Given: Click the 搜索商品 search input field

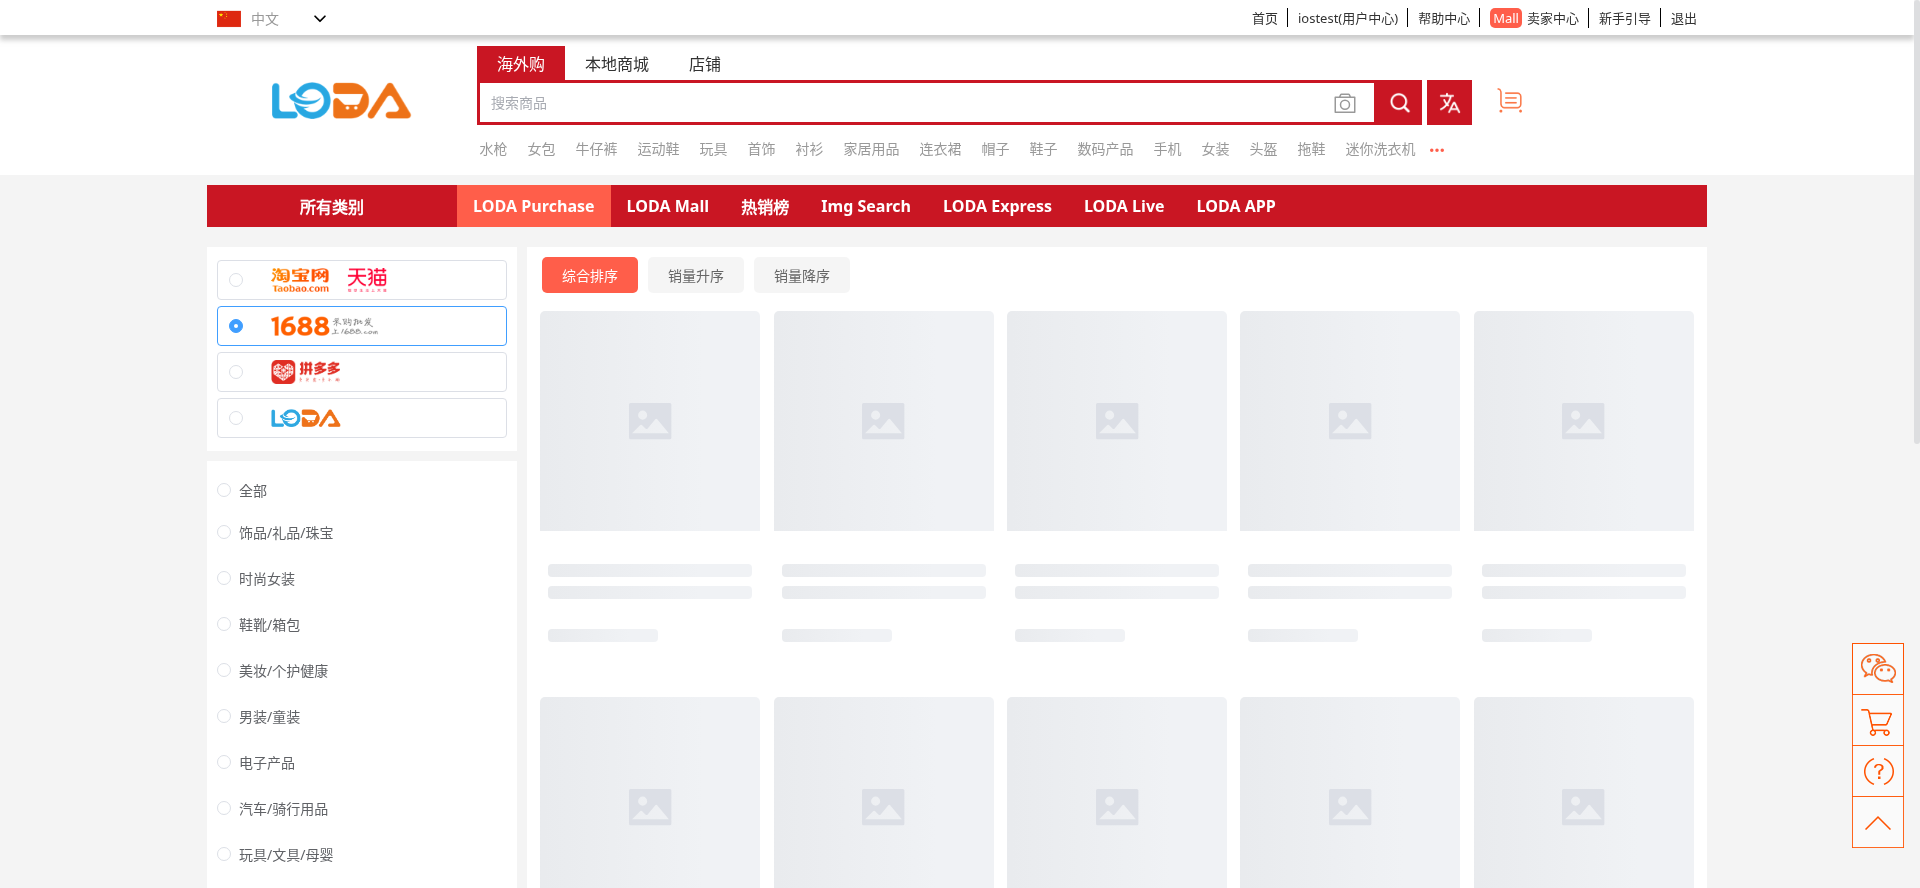Looking at the screenshot, I should pyautogui.click(x=900, y=103).
